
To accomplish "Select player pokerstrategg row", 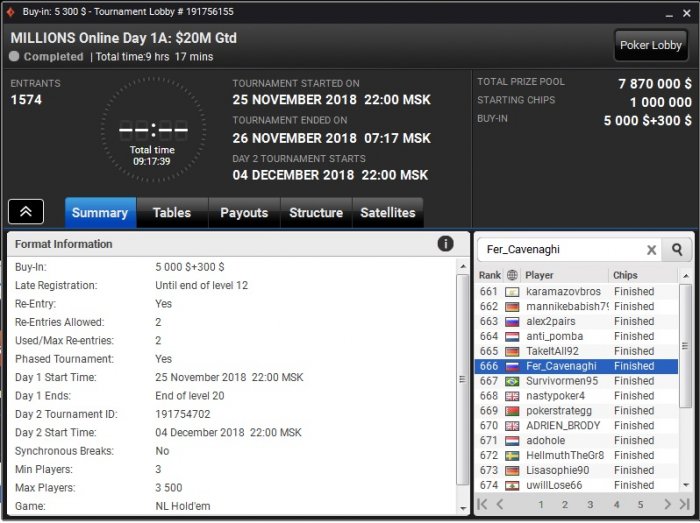I will tap(577, 411).
